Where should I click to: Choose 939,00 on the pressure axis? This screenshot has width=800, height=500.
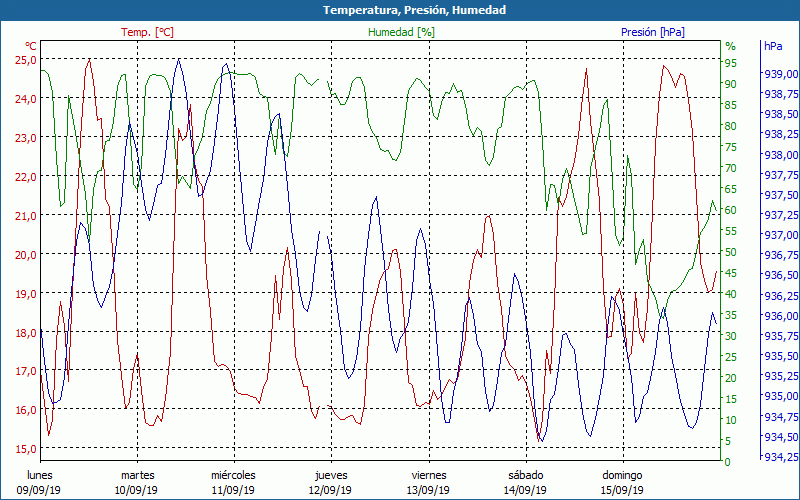coord(781,74)
